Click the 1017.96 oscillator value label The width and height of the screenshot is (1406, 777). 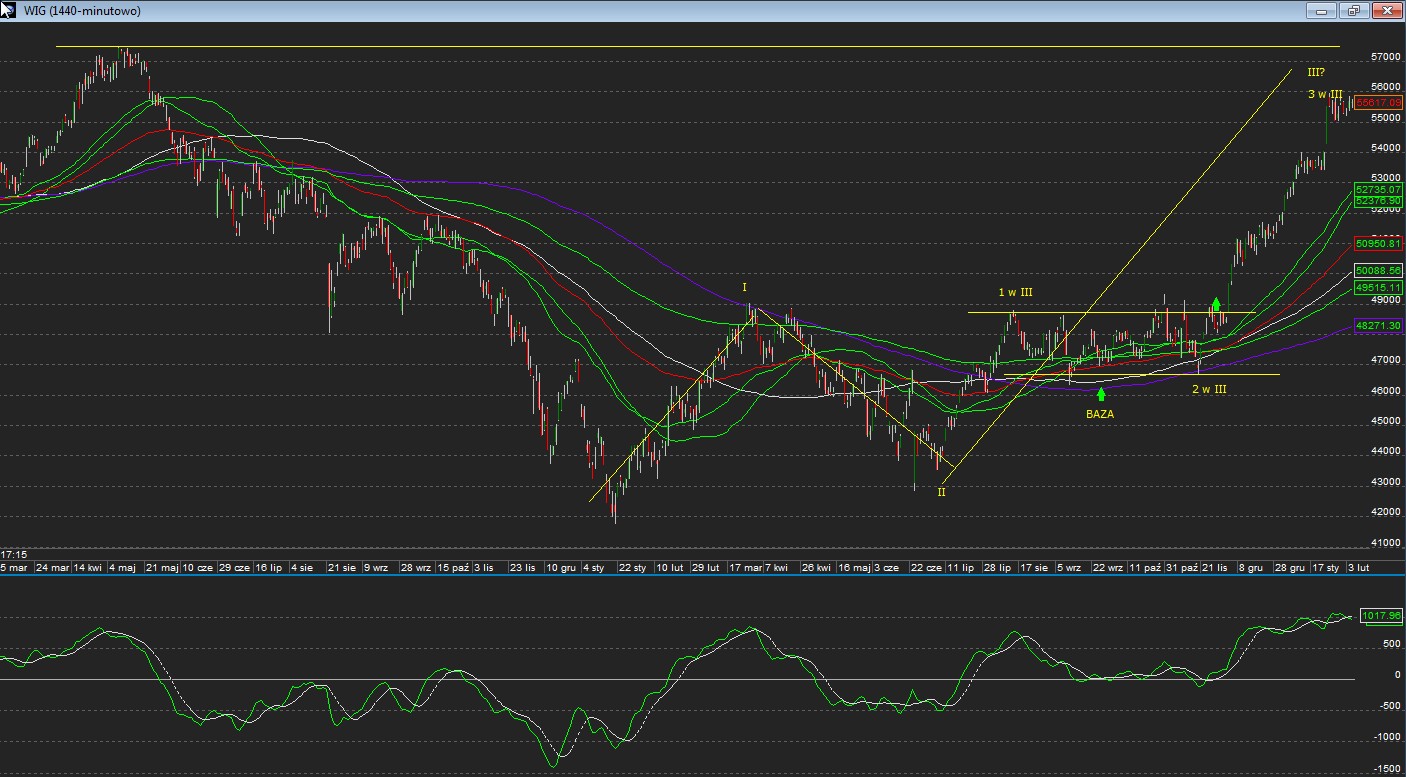(x=1381, y=617)
